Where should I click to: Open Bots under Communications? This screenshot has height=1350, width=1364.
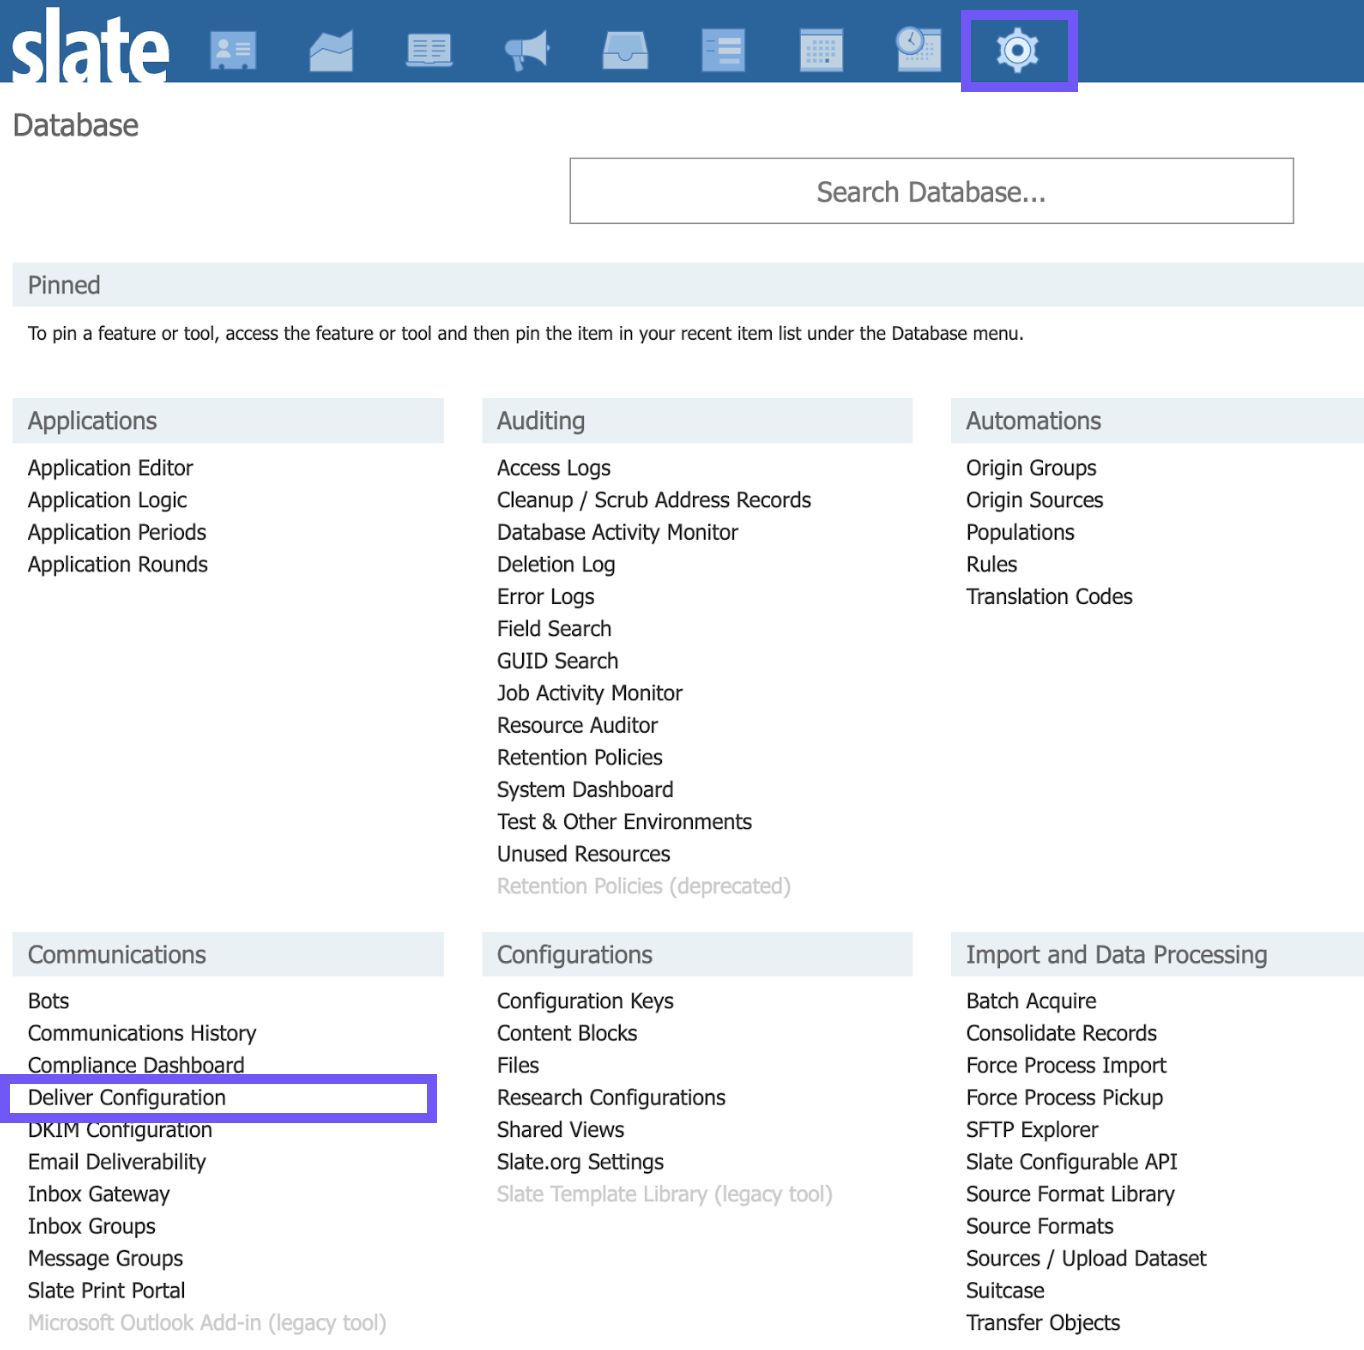pos(48,1001)
